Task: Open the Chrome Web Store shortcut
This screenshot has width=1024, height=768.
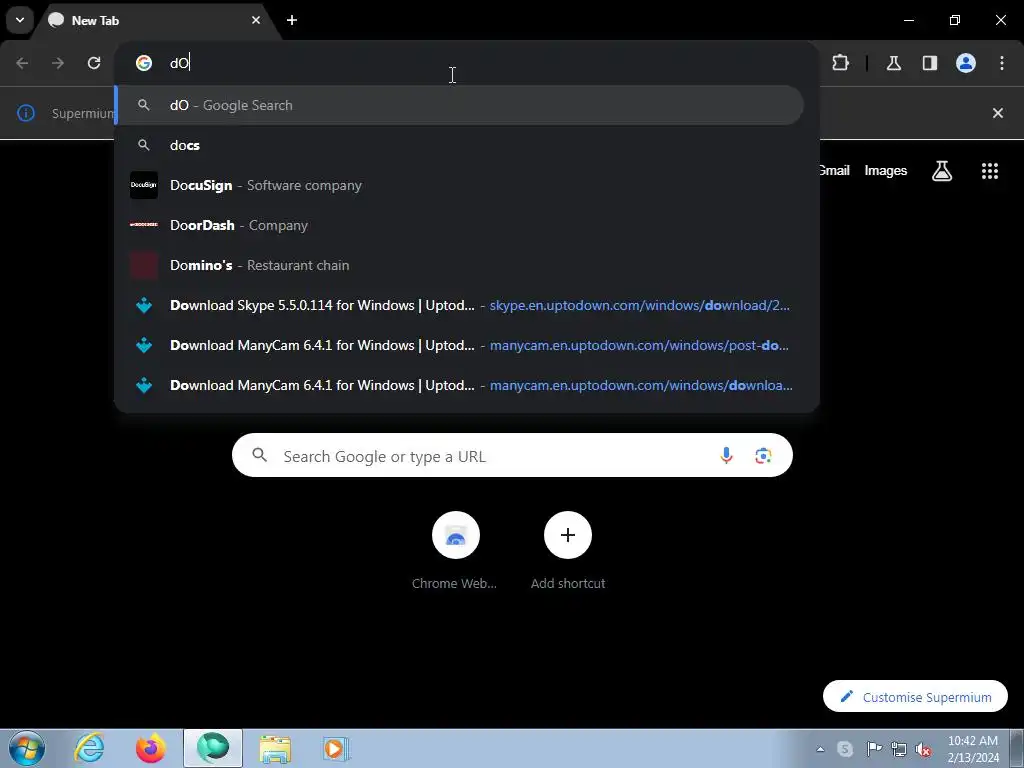Action: (x=455, y=551)
